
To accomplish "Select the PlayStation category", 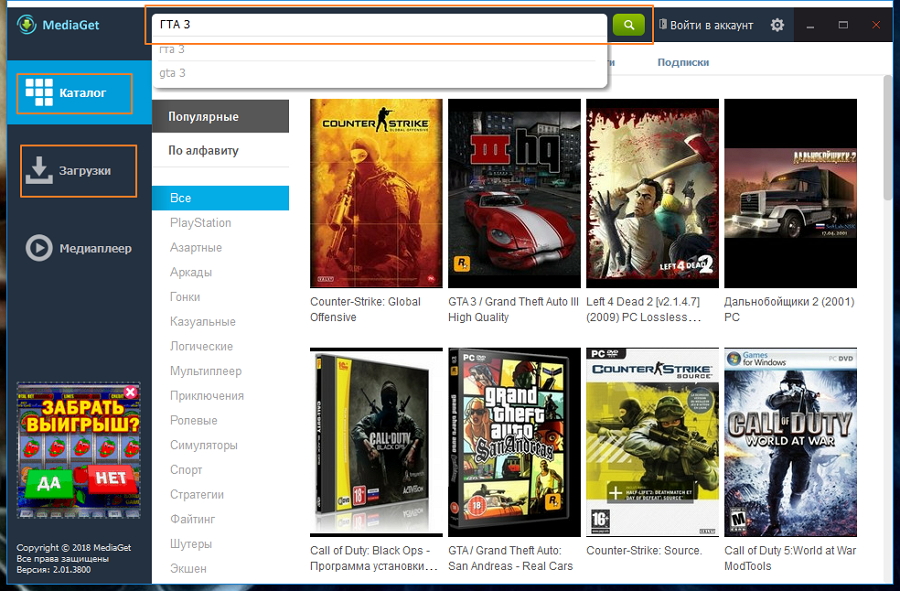I will pyautogui.click(x=200, y=223).
